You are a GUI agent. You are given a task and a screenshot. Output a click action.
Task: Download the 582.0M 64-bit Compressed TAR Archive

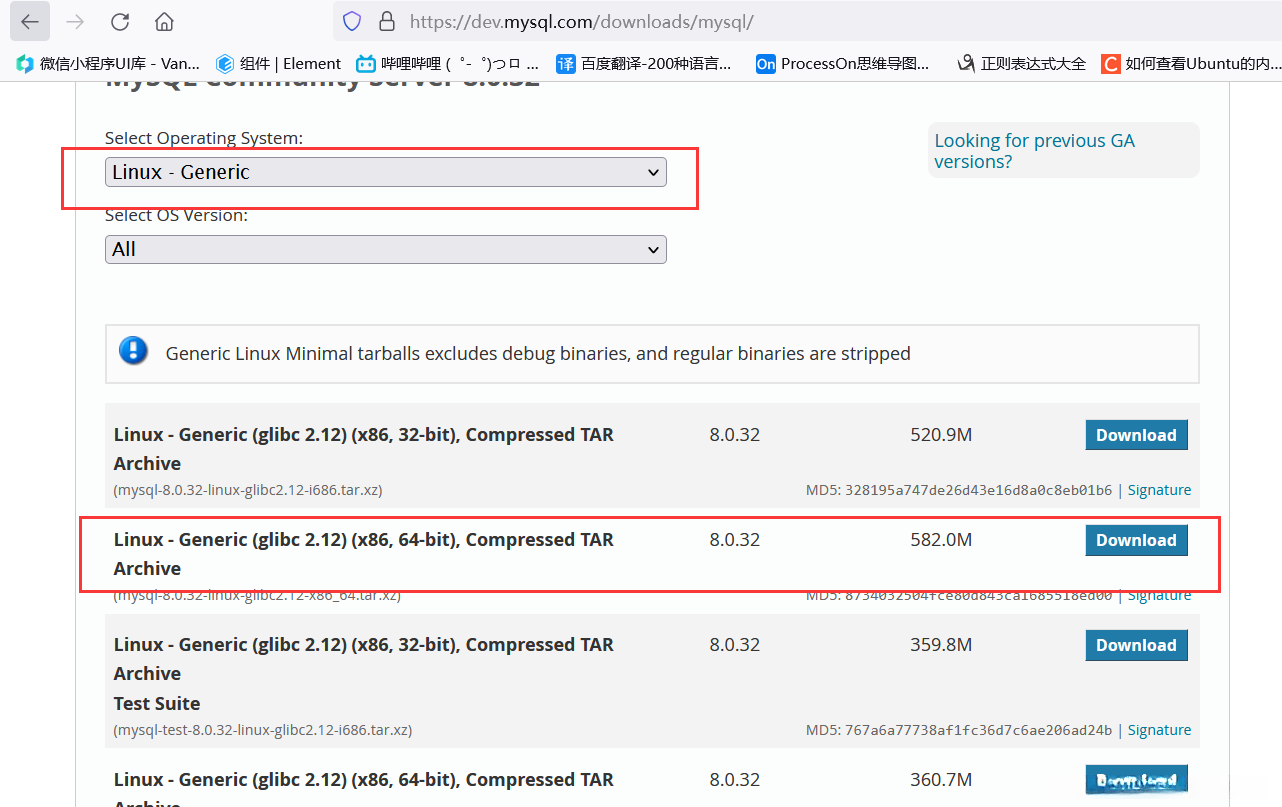pyautogui.click(x=1137, y=540)
